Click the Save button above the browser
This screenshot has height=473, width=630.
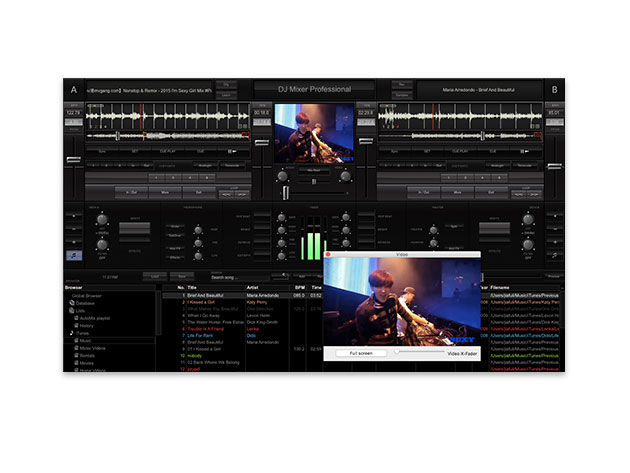pyautogui.click(x=182, y=276)
